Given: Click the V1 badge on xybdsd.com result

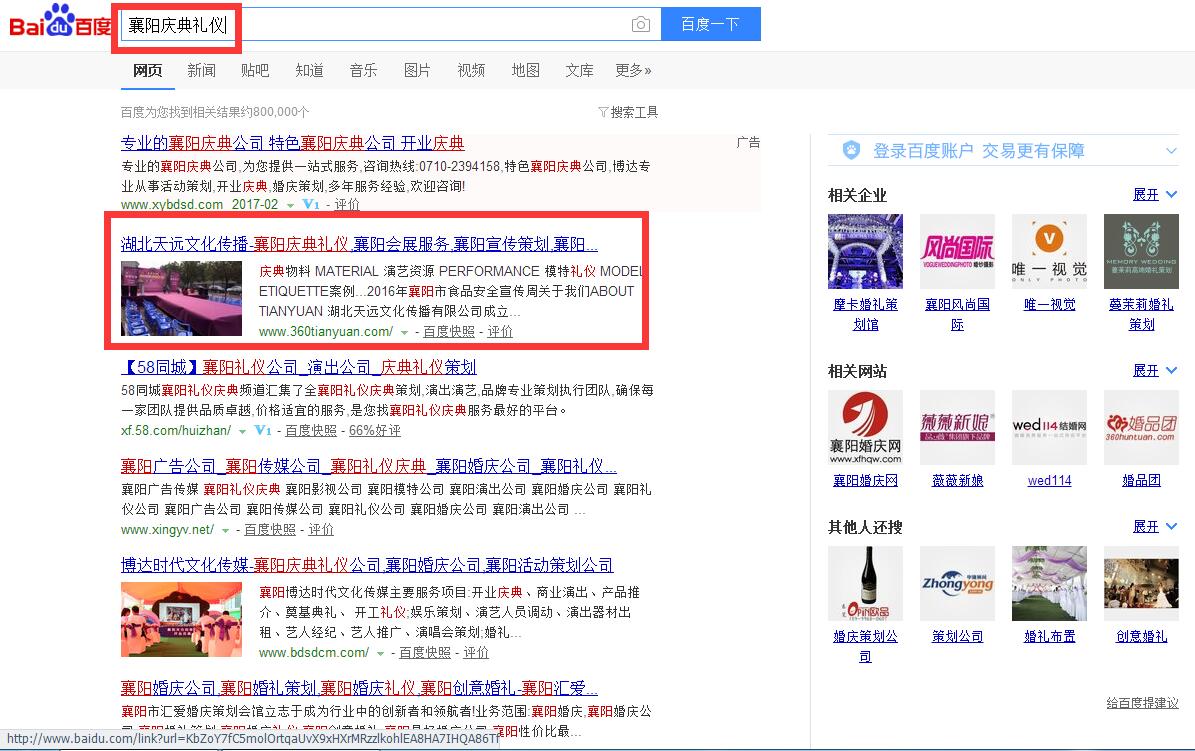Looking at the screenshot, I should point(311,204).
